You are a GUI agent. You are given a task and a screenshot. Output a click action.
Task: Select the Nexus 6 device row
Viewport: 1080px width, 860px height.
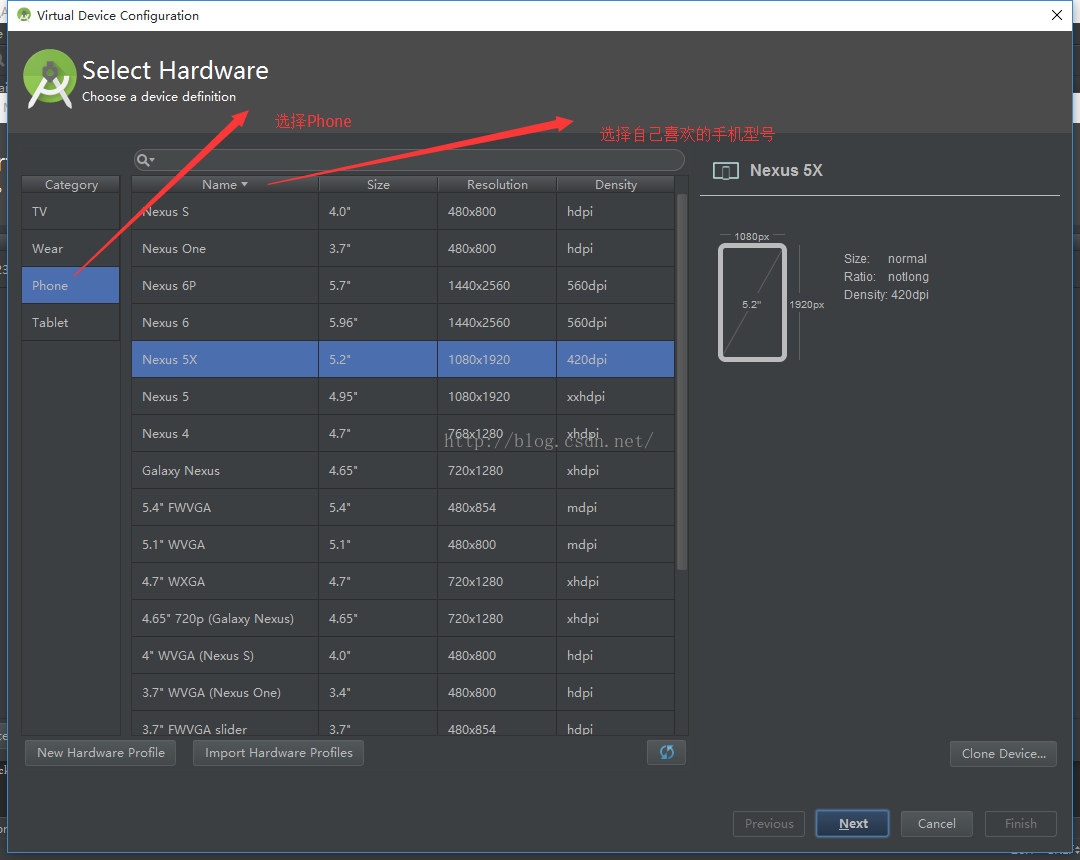(403, 322)
